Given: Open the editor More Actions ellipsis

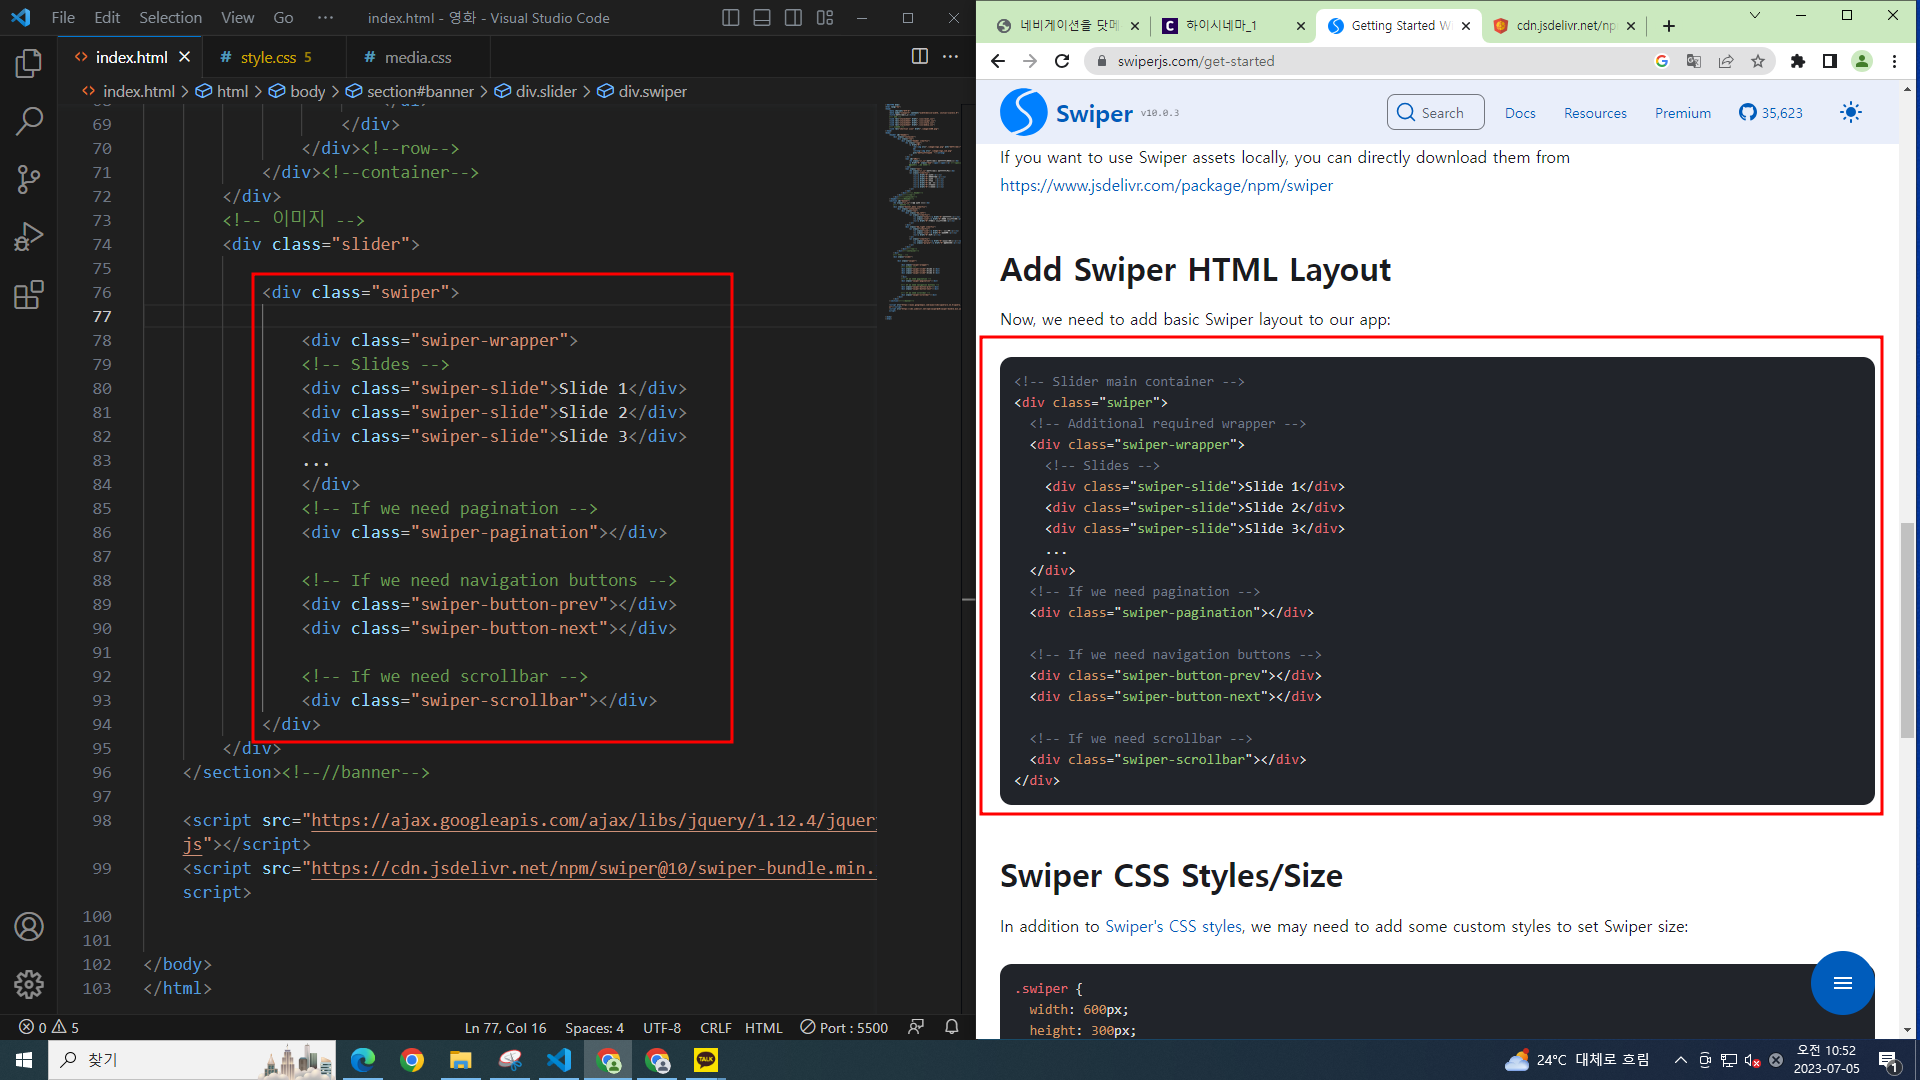Looking at the screenshot, I should click(x=950, y=57).
